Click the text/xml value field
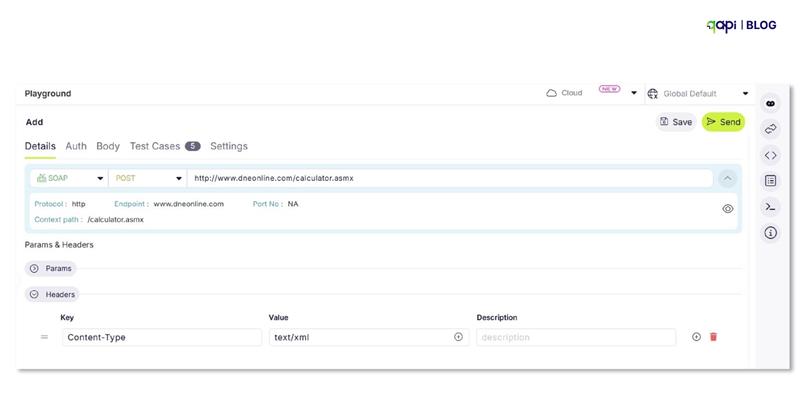 pos(369,337)
